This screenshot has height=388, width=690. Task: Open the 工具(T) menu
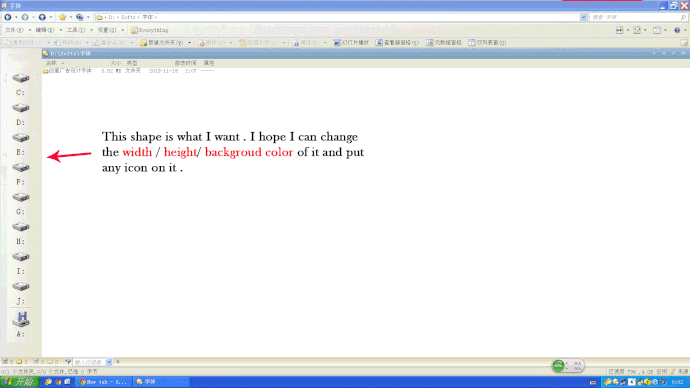pyautogui.click(x=76, y=30)
